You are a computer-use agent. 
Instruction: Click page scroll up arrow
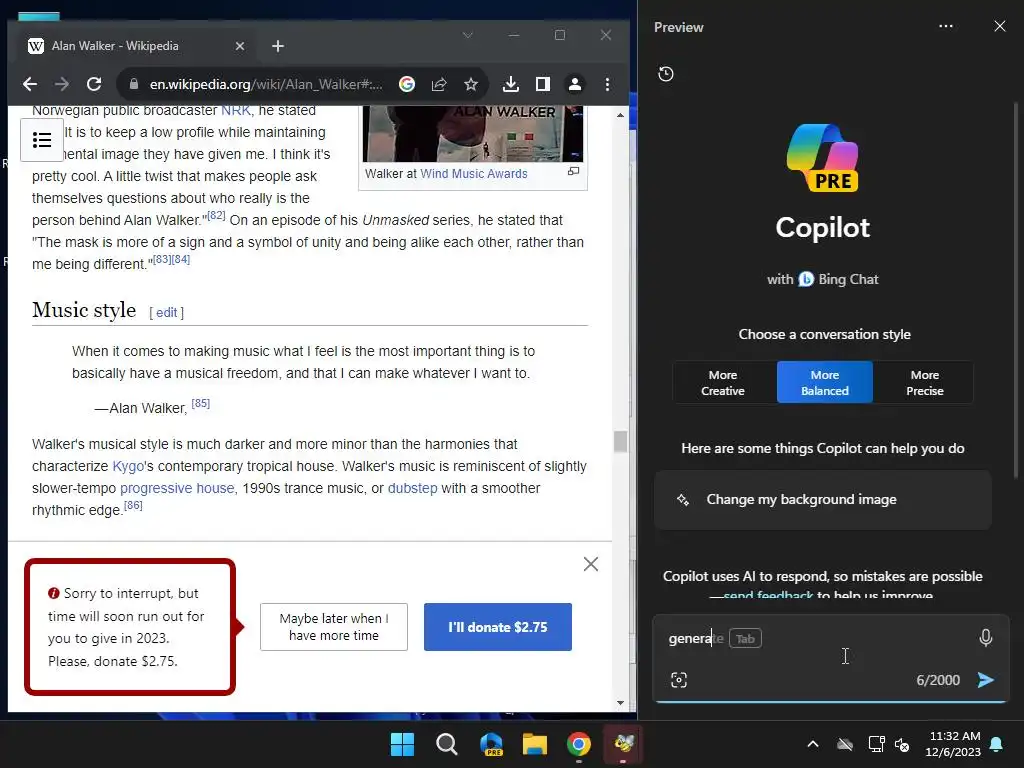tap(620, 115)
